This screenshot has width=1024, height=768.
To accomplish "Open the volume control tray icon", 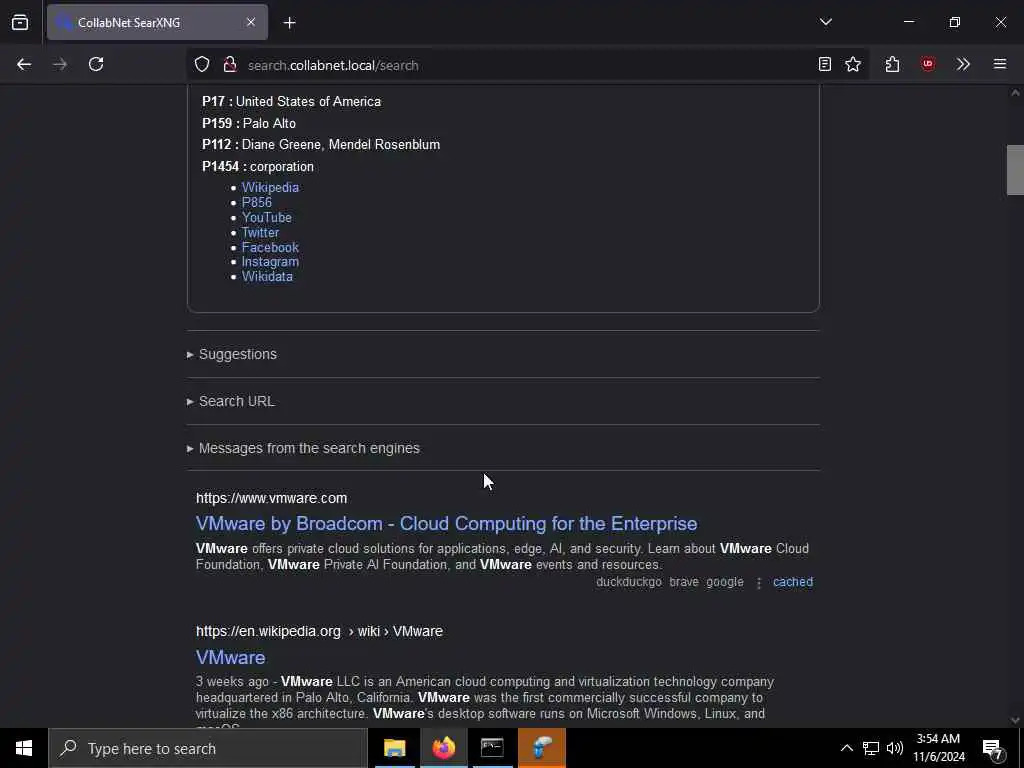I will (x=895, y=748).
